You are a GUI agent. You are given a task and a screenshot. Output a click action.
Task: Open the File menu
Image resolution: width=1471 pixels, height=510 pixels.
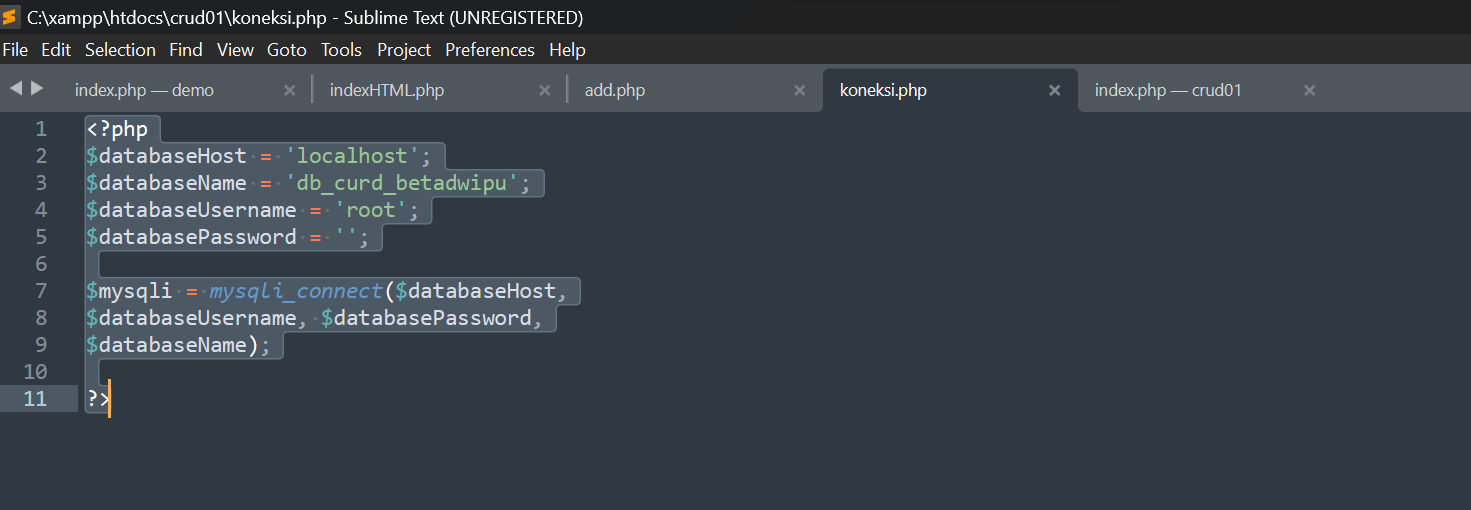[15, 49]
